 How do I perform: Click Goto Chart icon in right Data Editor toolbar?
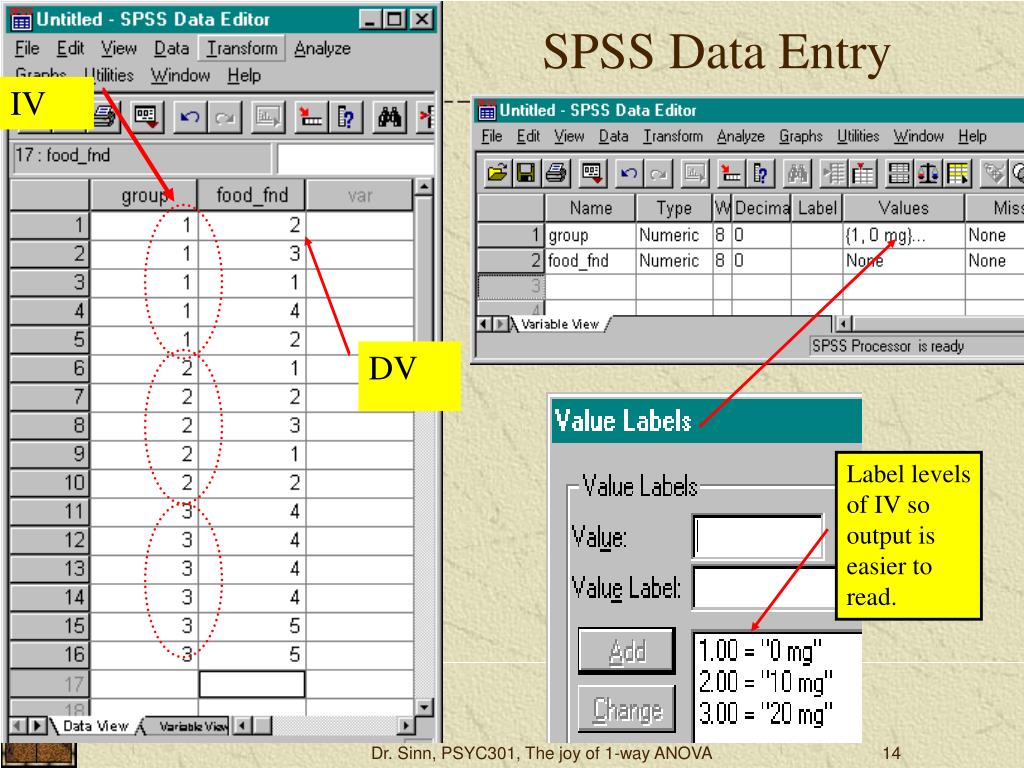coord(694,173)
